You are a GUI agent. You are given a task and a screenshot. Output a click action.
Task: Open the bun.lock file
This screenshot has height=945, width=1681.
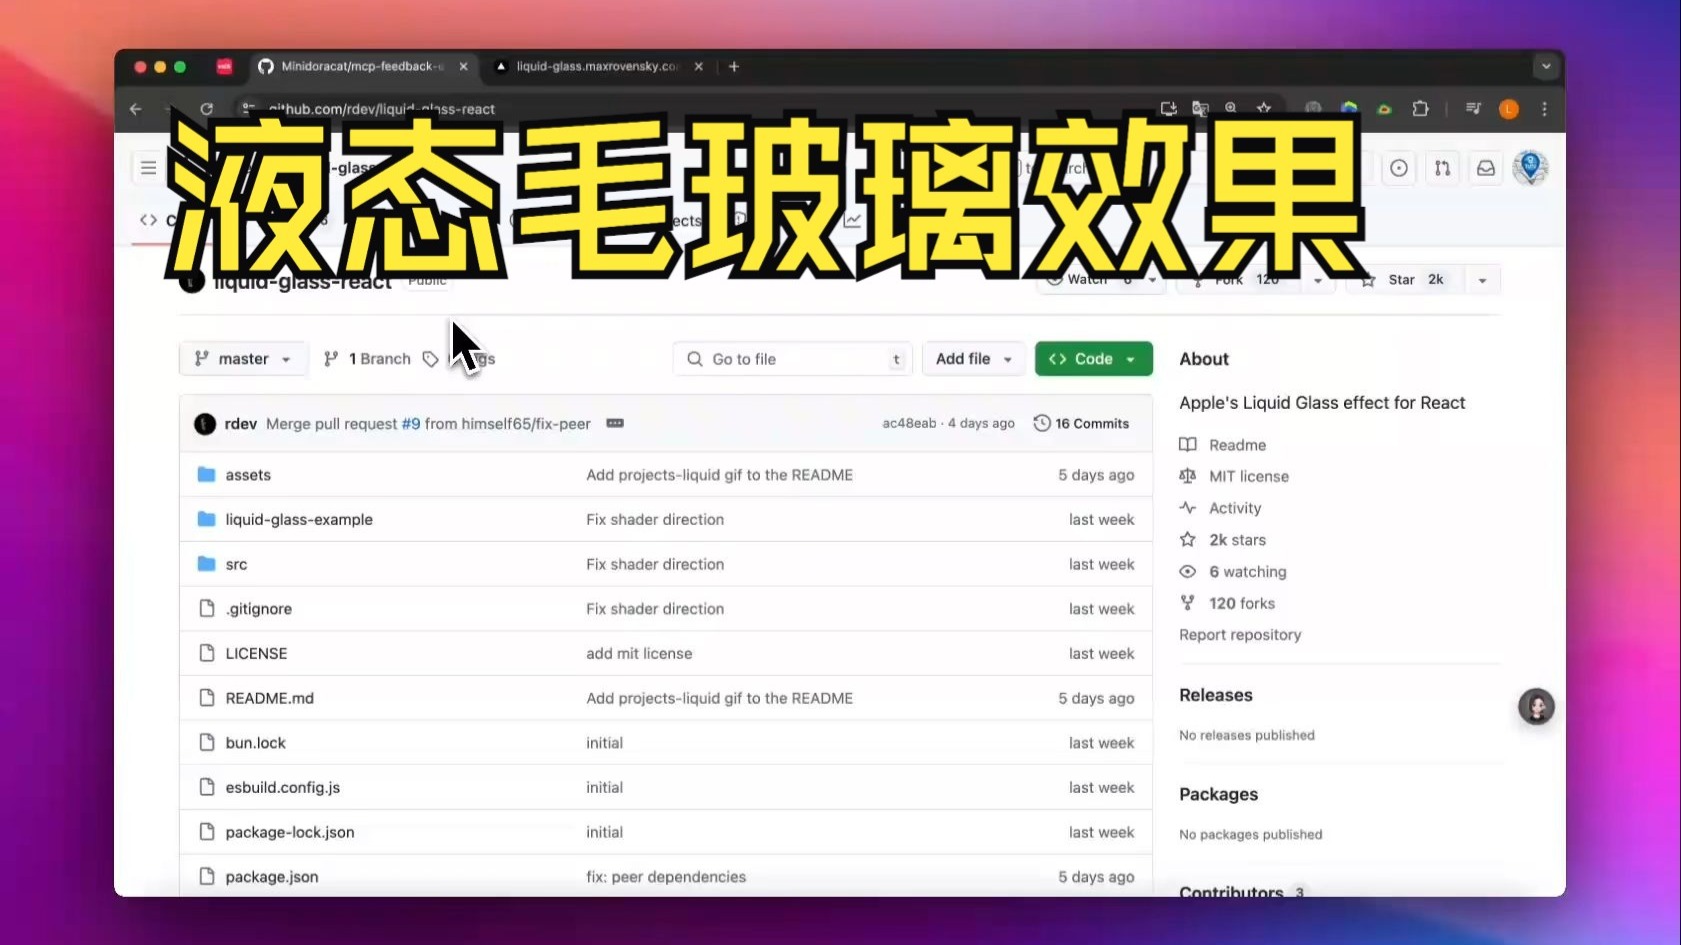(256, 743)
